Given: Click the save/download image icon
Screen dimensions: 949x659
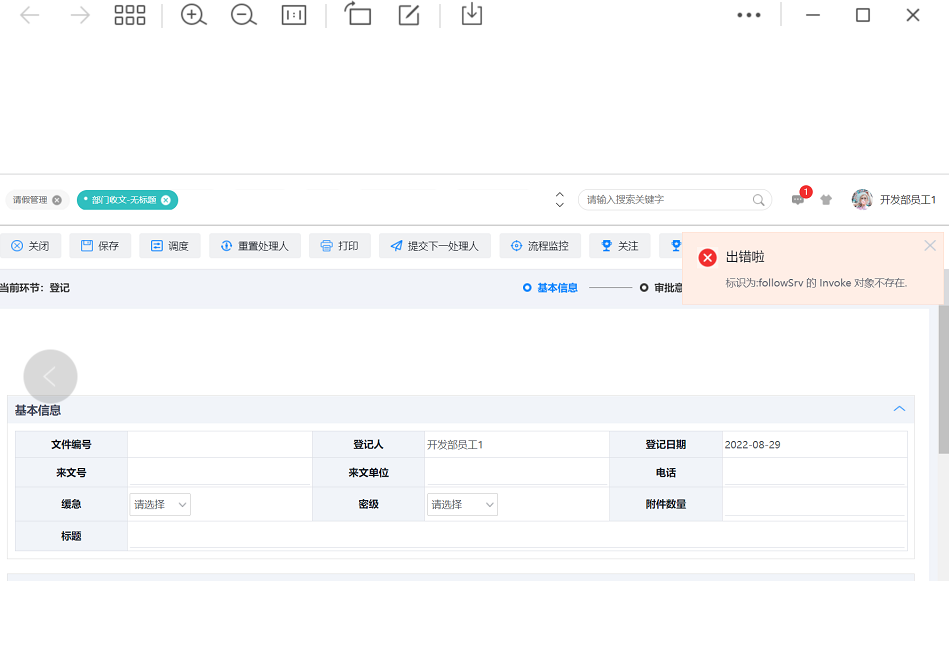Looking at the screenshot, I should click(471, 15).
